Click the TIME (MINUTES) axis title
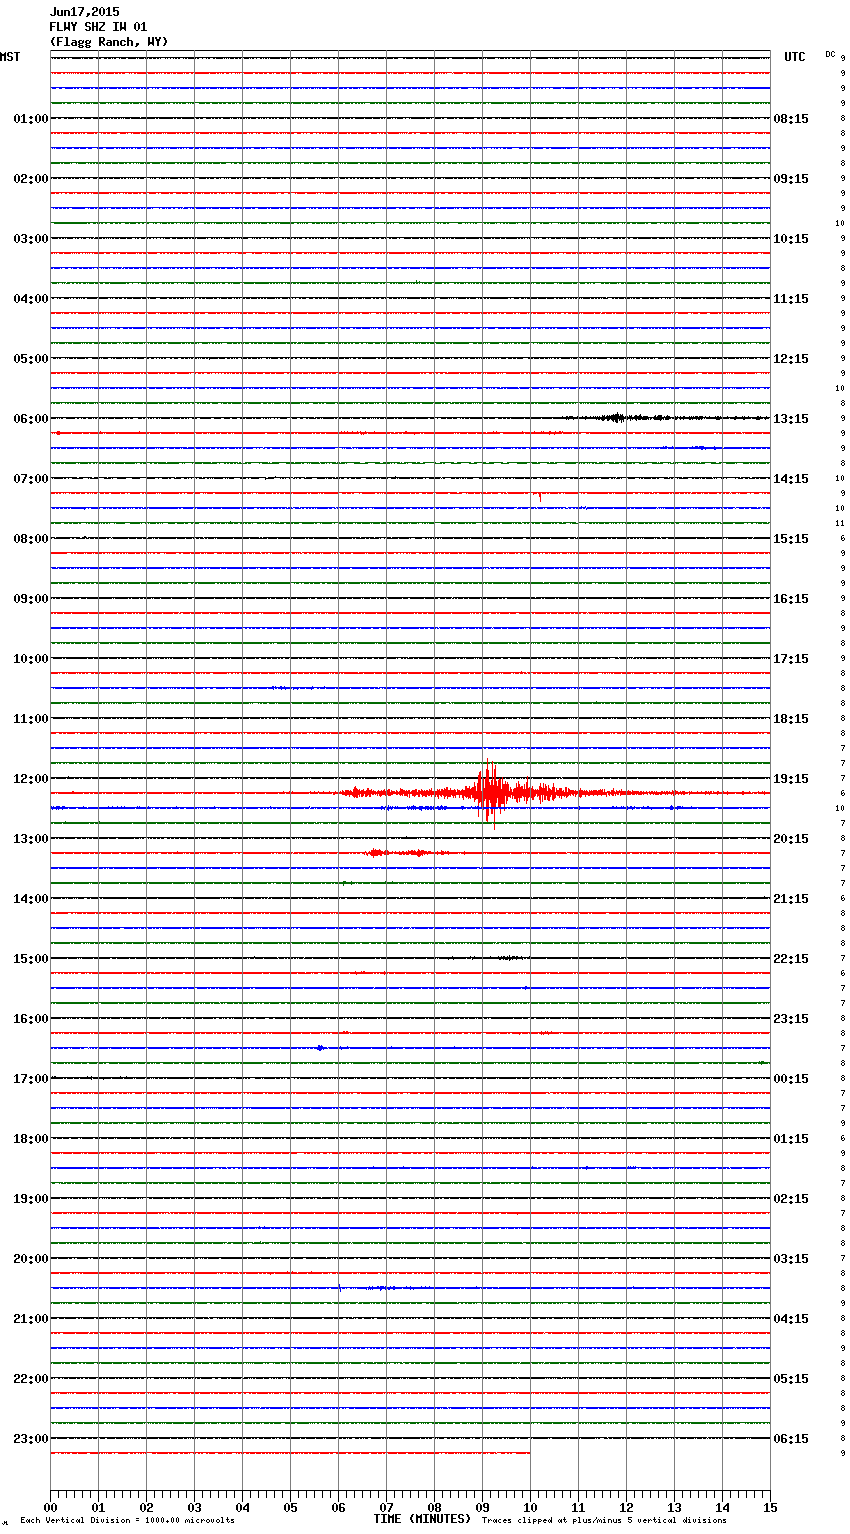 pos(422,1519)
